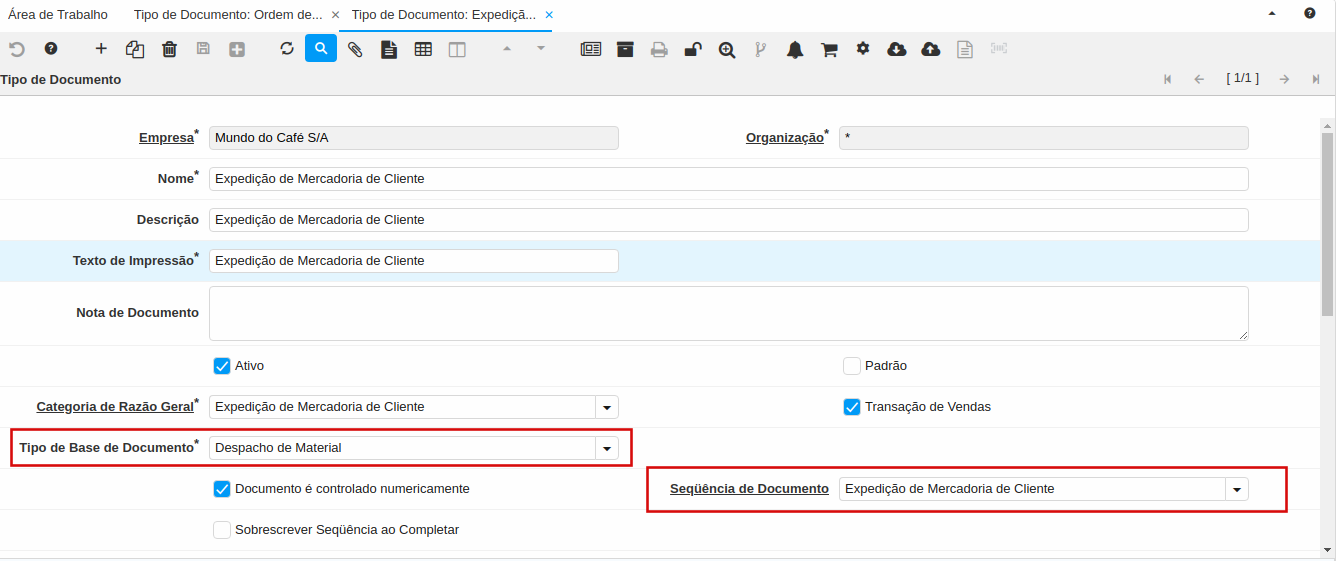Viewport: 1336px width, 561px height.
Task: Click the Seqüência de Documento label link
Action: 749,489
